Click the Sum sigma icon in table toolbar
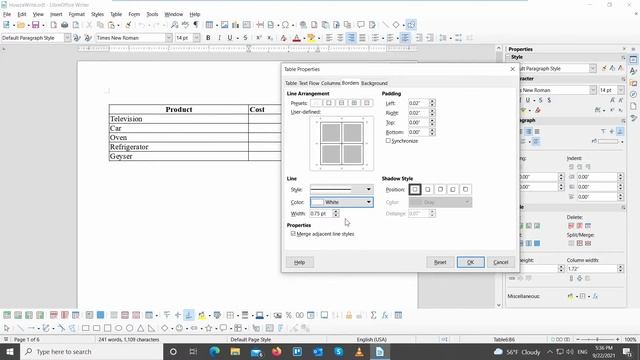The image size is (640, 360). click(373, 315)
